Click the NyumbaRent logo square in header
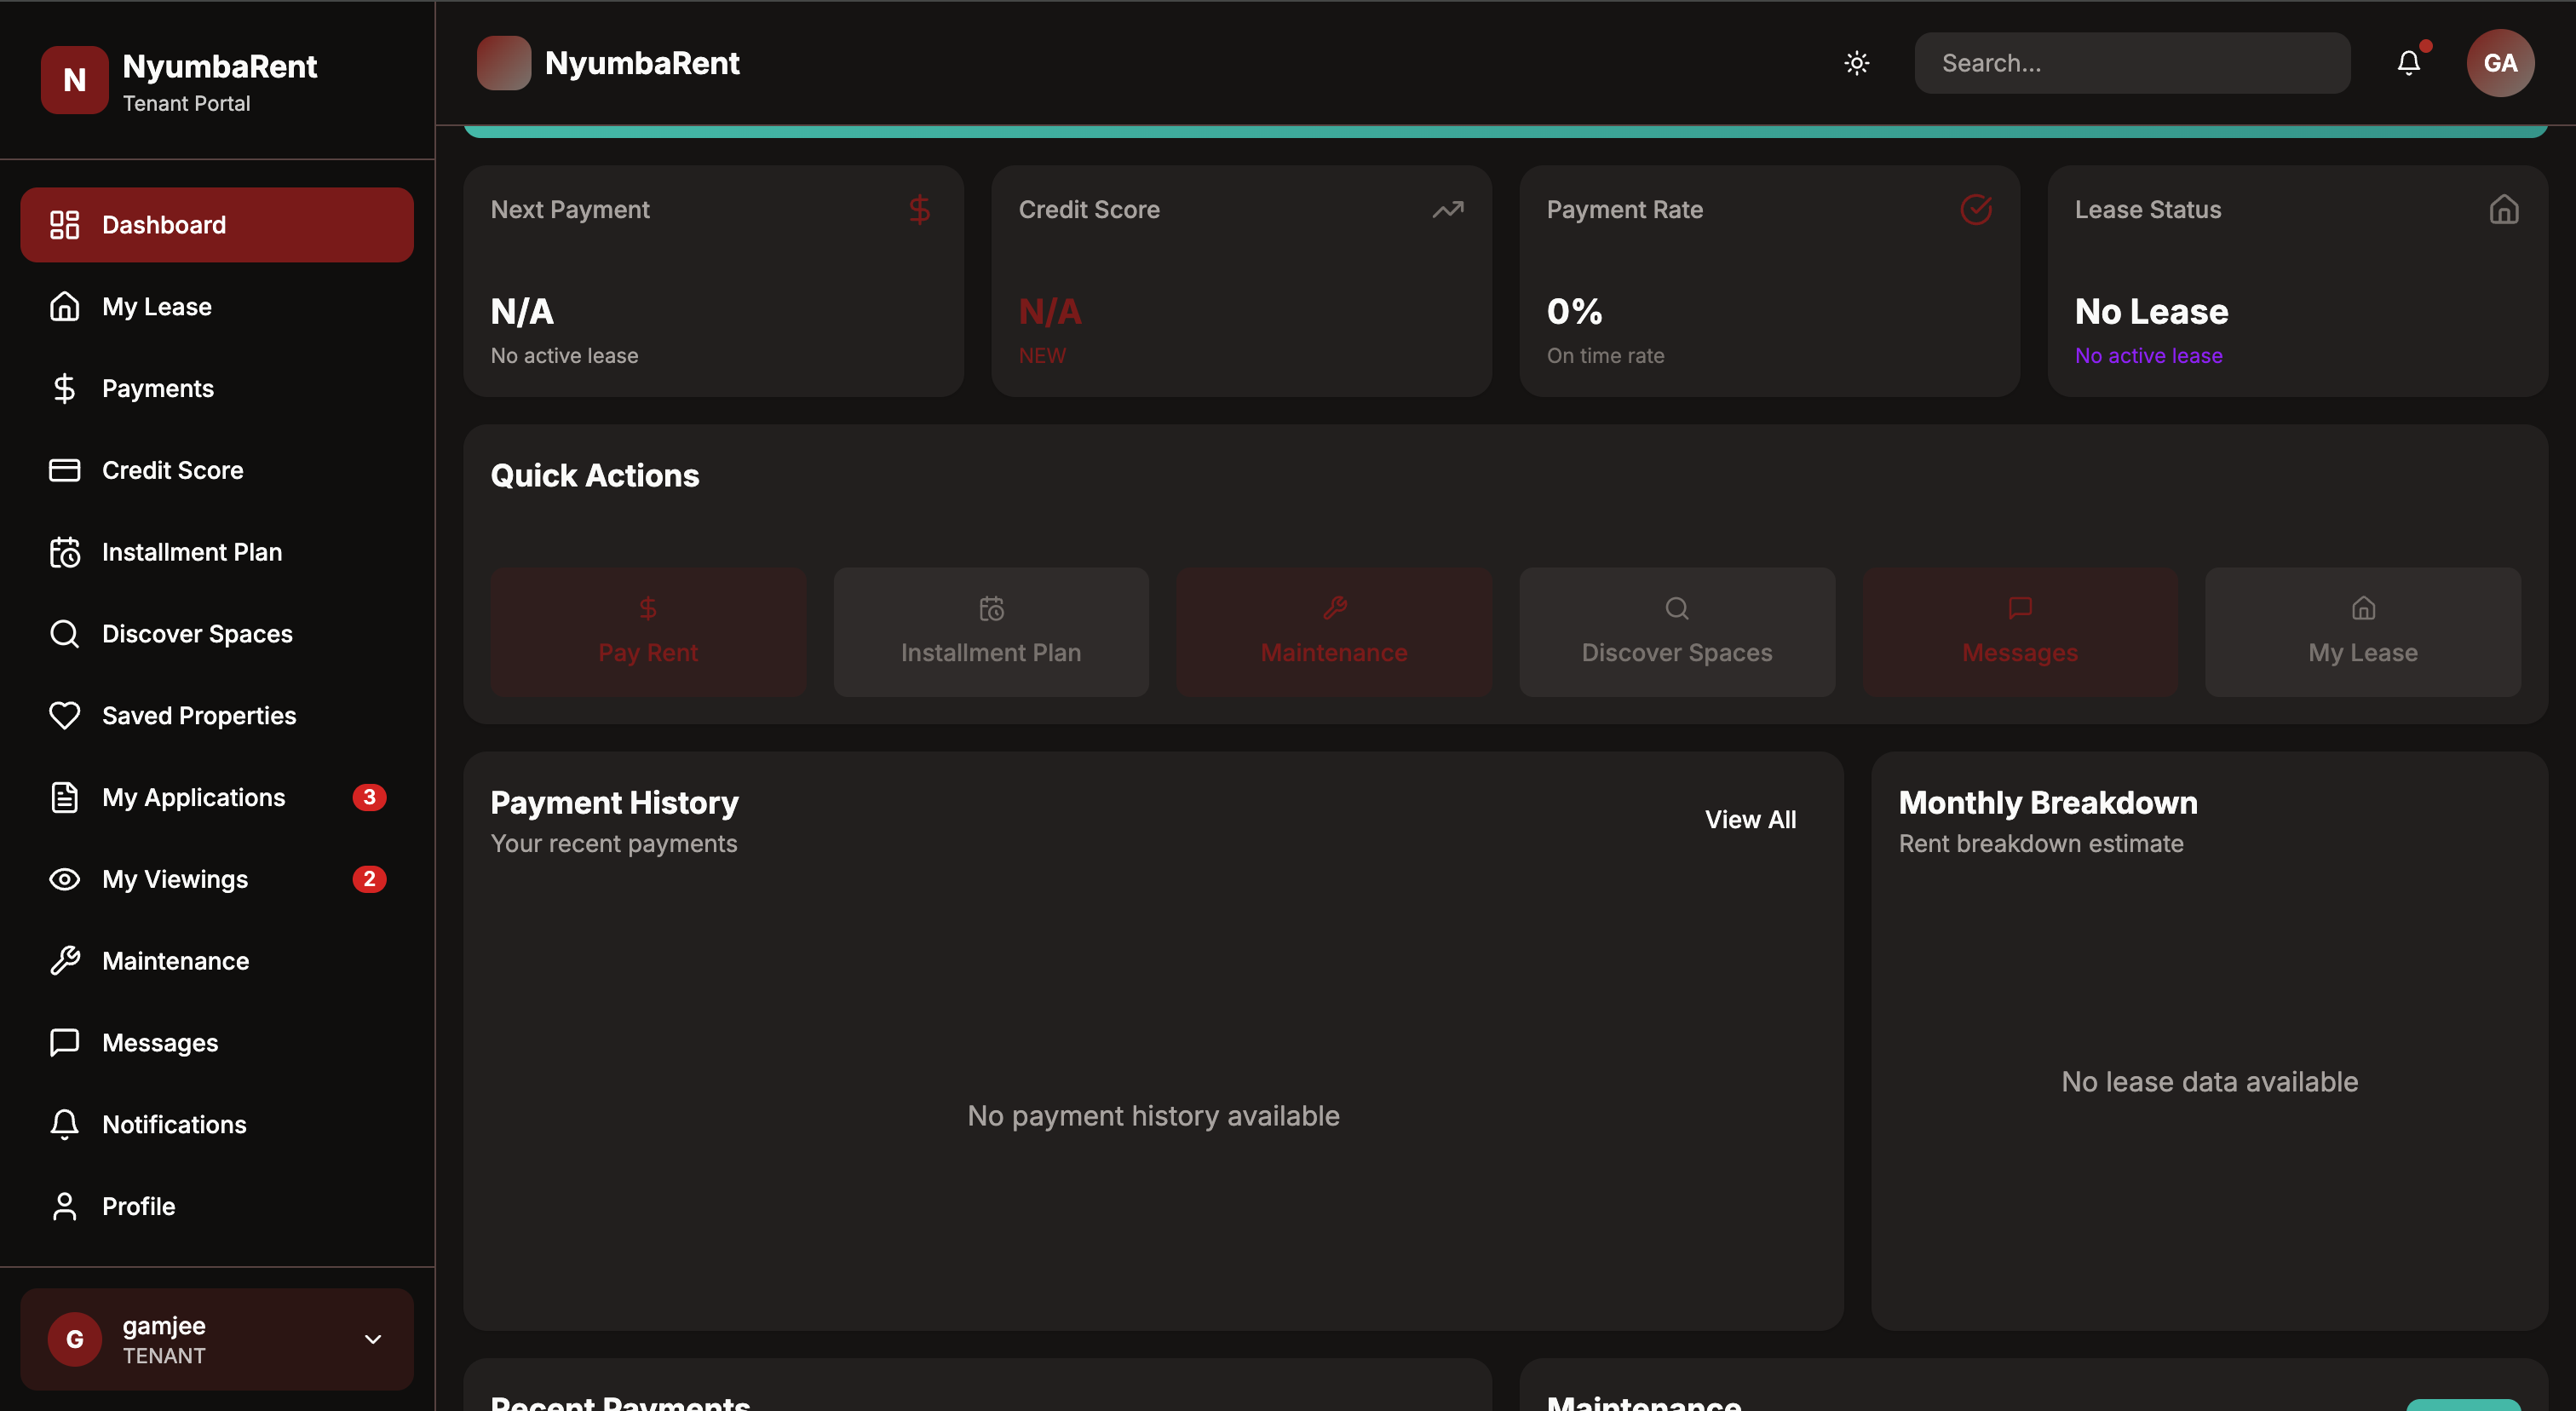2576x1411 pixels. (504, 63)
